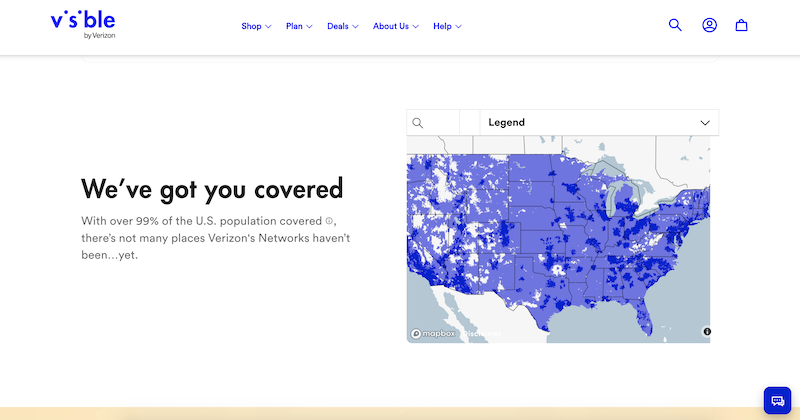Open the site search magnifier icon in header
Image resolution: width=800 pixels, height=420 pixels.
pos(675,25)
